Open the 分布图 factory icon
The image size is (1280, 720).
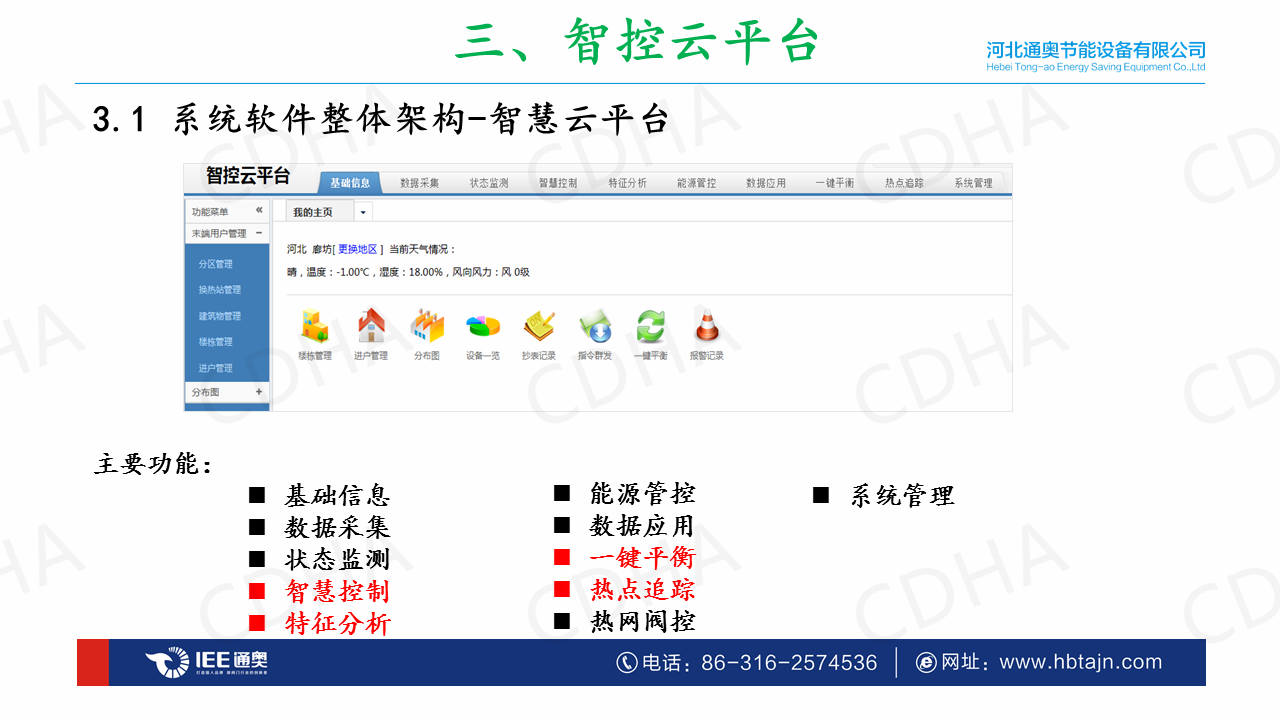[427, 326]
